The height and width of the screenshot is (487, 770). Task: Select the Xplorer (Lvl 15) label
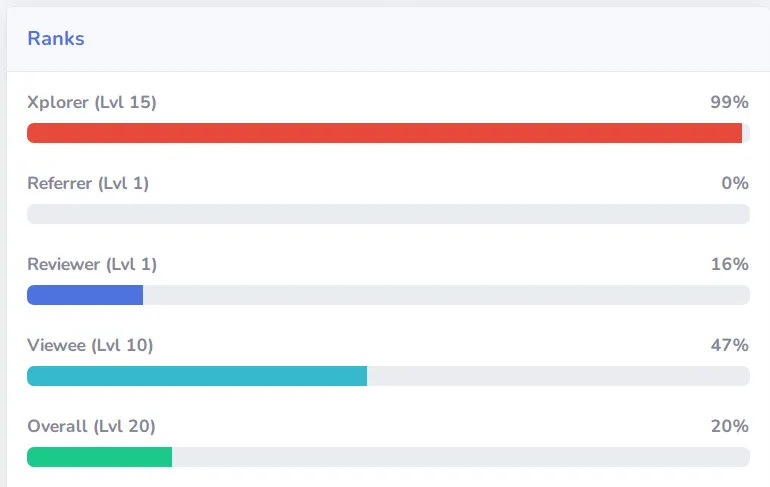tap(92, 102)
